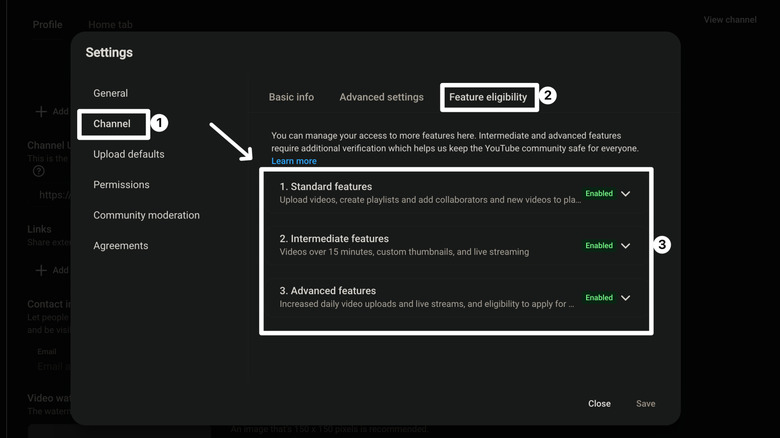Click the Increased daily video uploads description

[427, 304]
